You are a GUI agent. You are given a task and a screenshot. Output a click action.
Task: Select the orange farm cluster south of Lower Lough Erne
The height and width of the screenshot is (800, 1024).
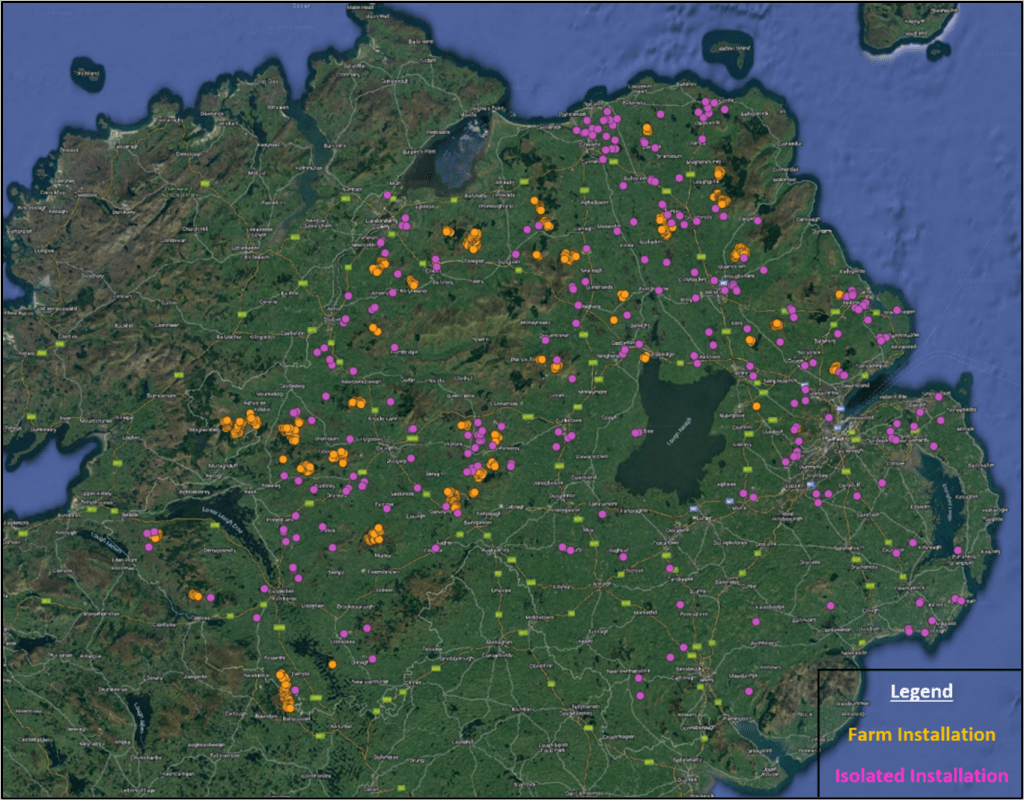click(x=196, y=595)
